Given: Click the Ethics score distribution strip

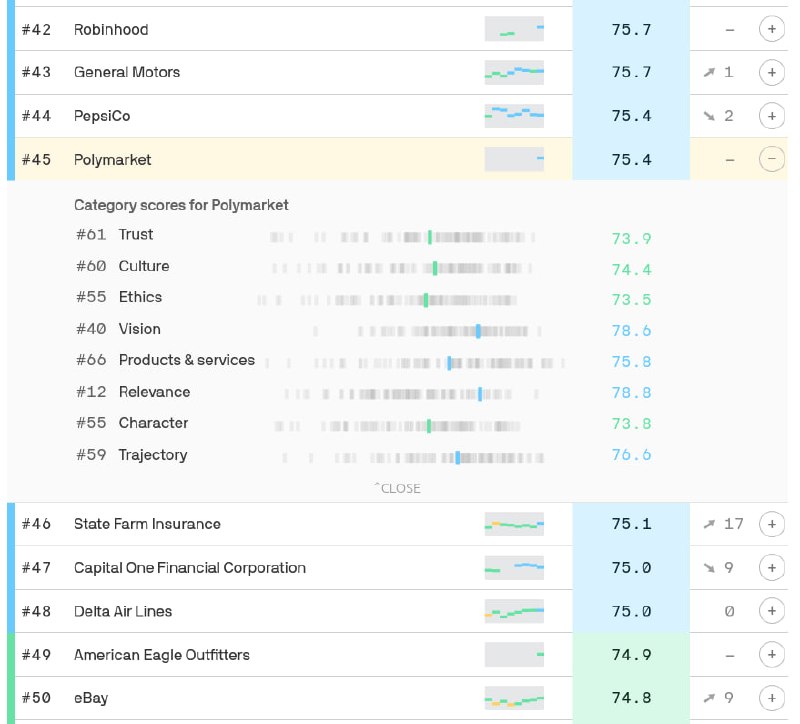Looking at the screenshot, I should (387, 300).
